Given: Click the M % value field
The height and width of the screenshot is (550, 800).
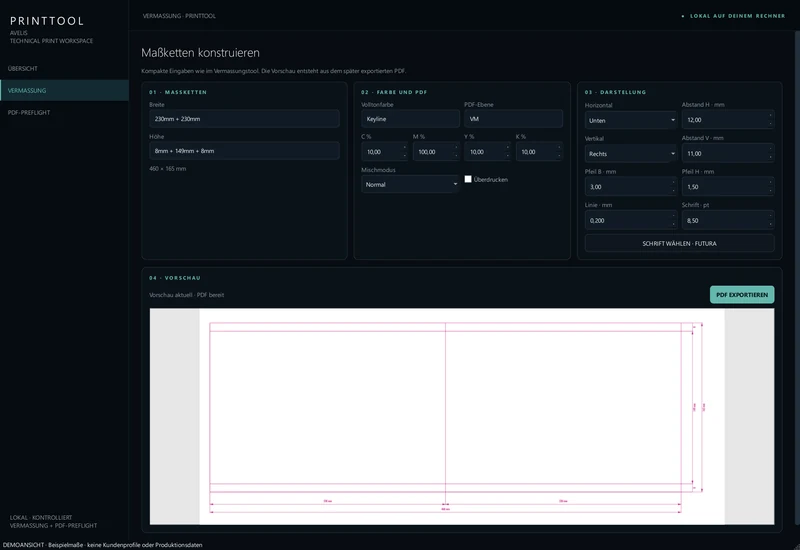Looking at the screenshot, I should (436, 152).
